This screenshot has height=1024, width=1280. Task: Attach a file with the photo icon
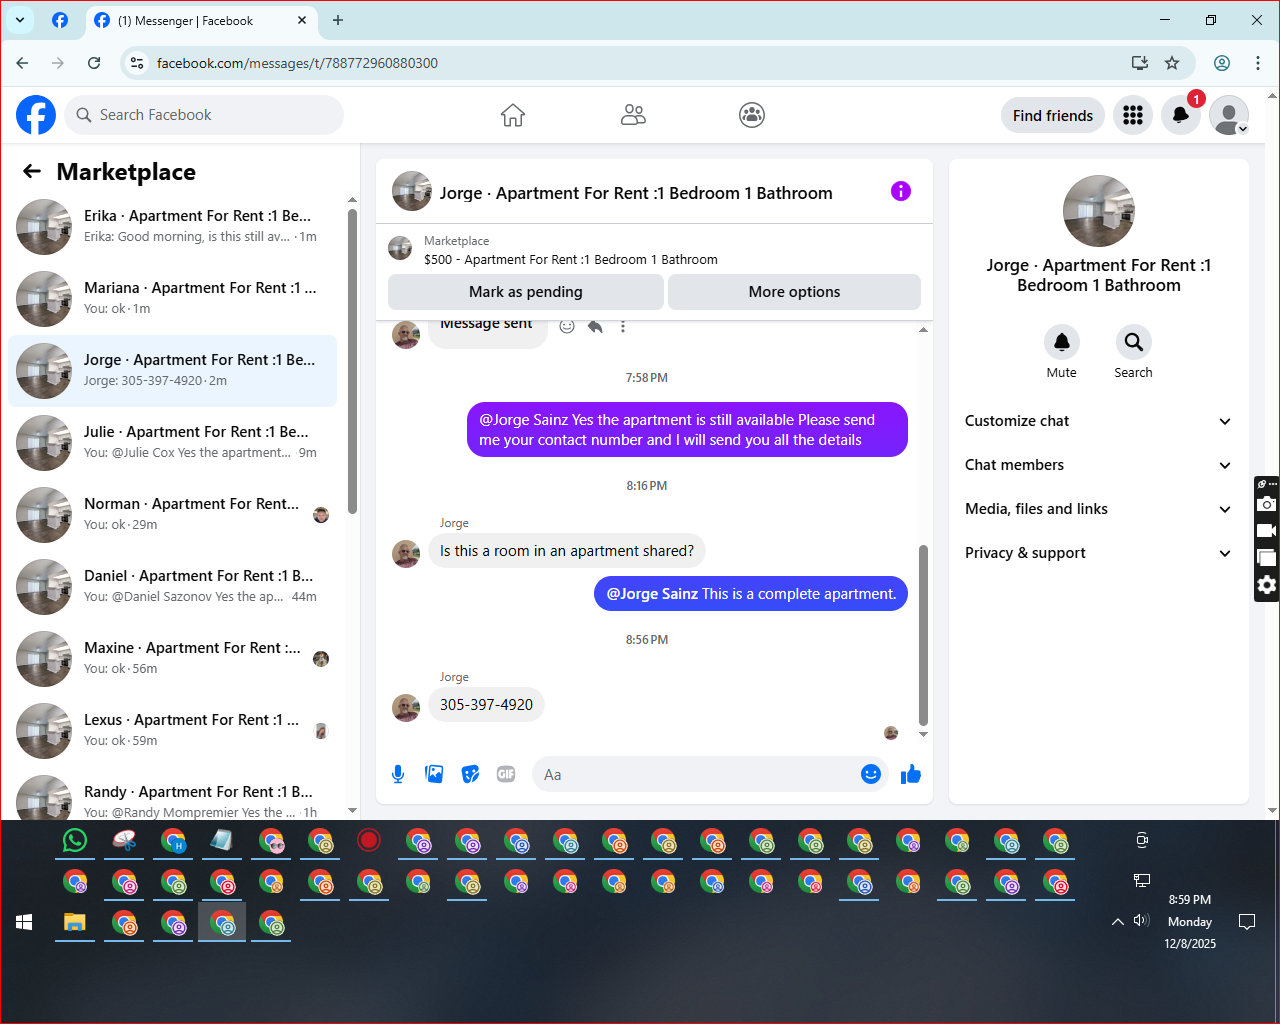(x=434, y=774)
